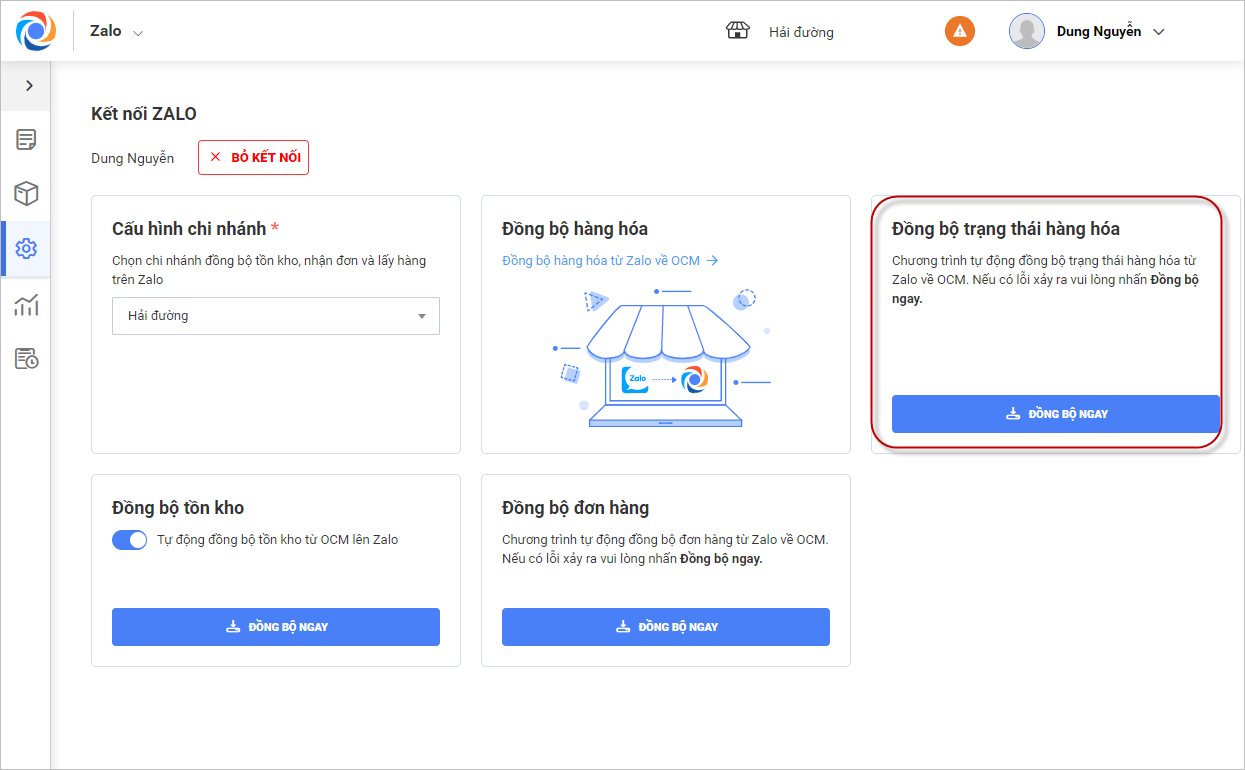Click the OCM logo icon
This screenshot has width=1245, height=770.
[x=36, y=31]
